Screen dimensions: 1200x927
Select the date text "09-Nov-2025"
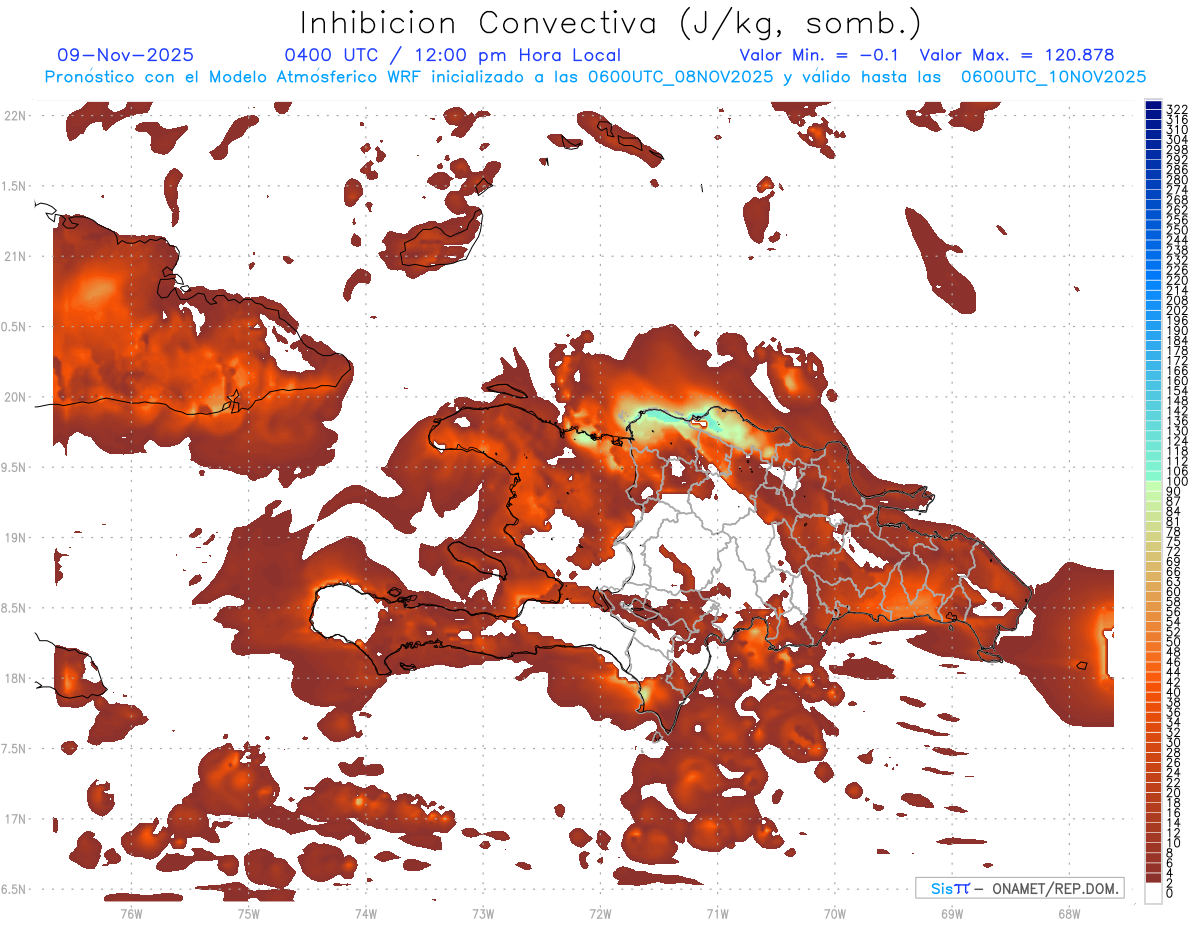[x=126, y=56]
